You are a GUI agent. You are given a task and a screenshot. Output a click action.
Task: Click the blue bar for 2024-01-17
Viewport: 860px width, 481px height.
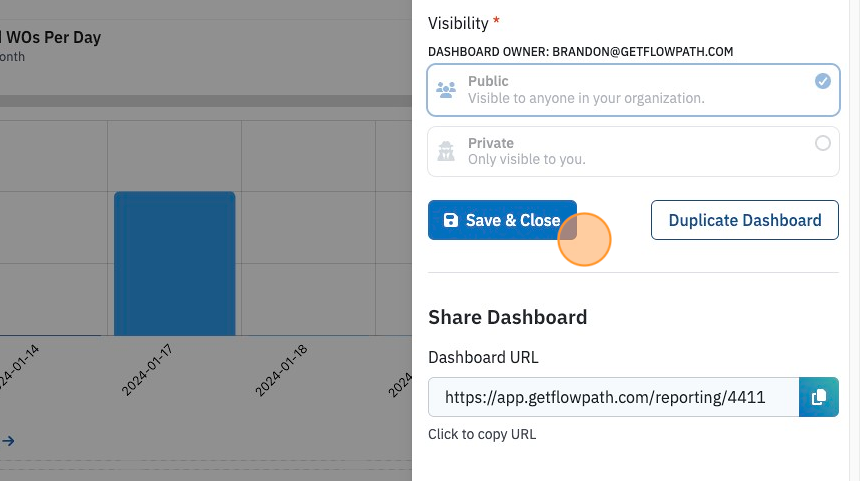click(x=174, y=263)
